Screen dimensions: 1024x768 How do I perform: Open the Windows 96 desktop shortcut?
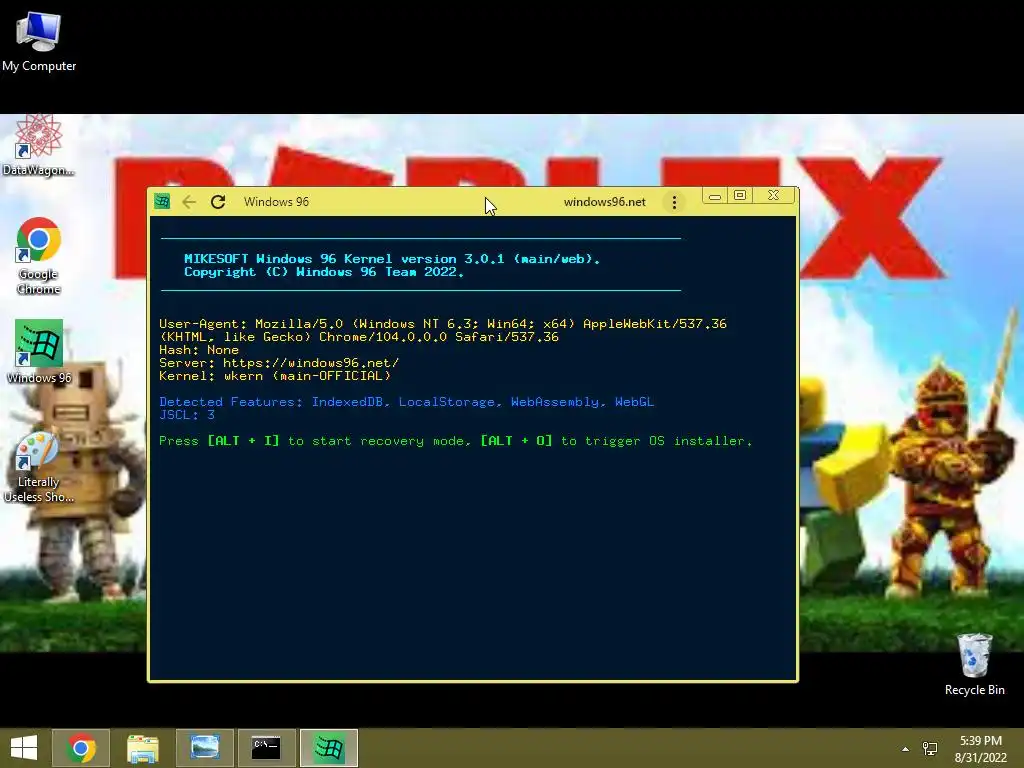(x=39, y=351)
